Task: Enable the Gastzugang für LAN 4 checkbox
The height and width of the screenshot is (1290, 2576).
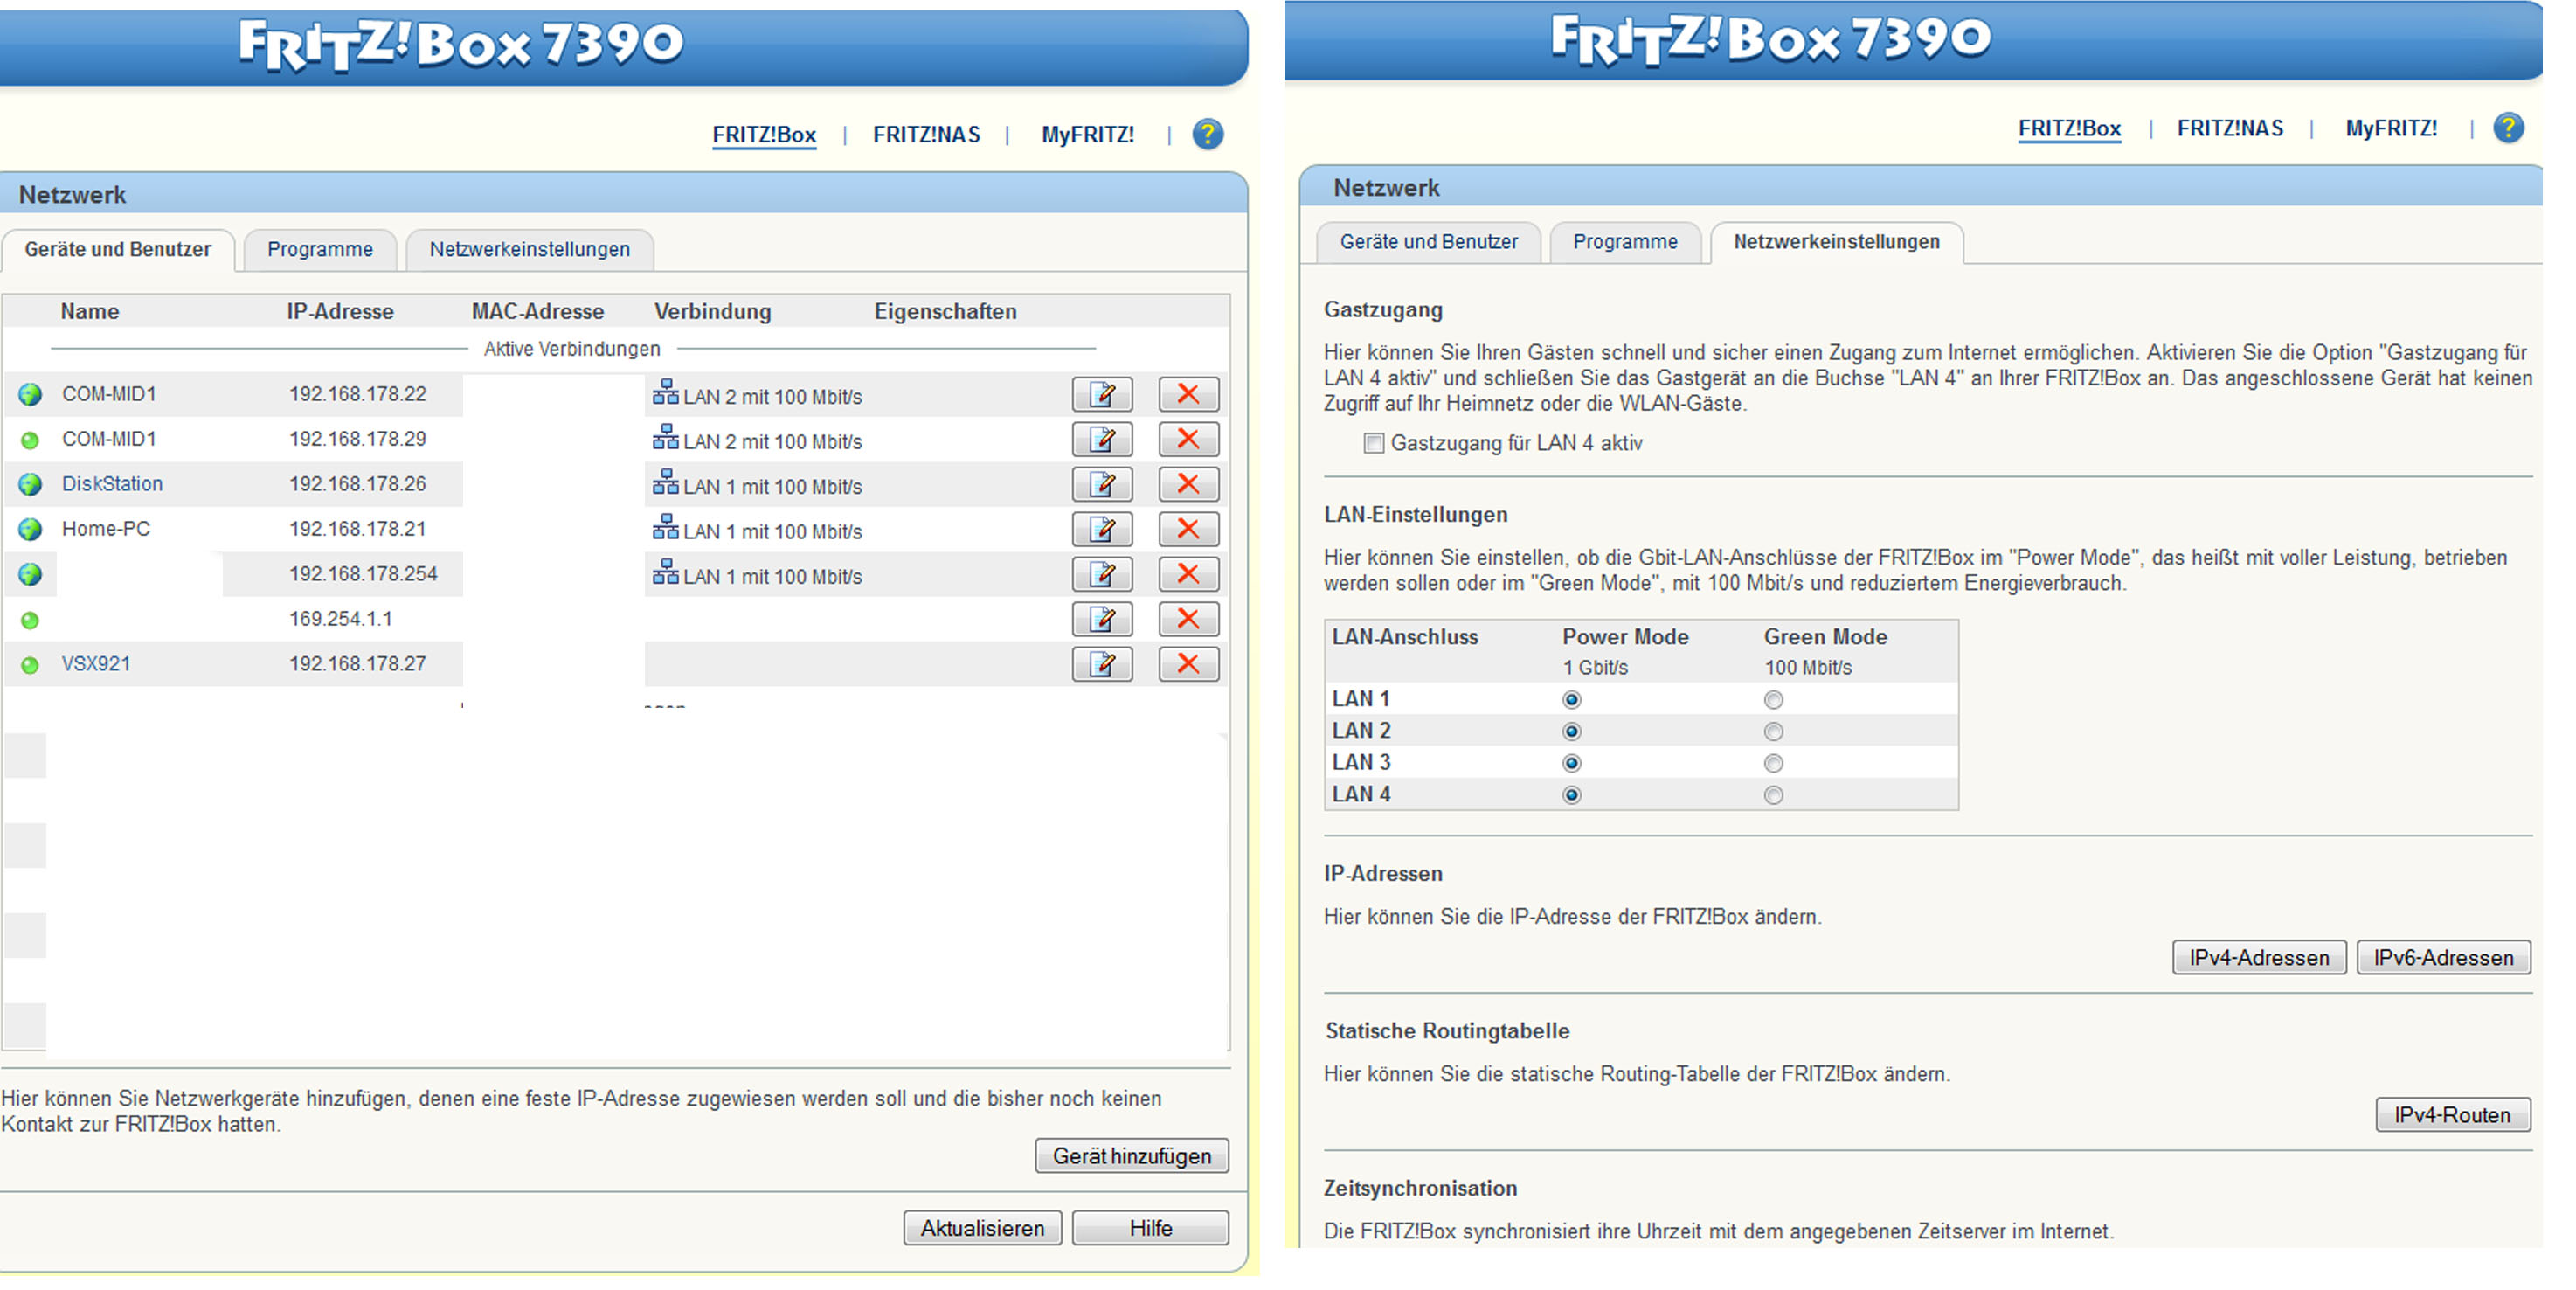Action: pyautogui.click(x=1374, y=443)
